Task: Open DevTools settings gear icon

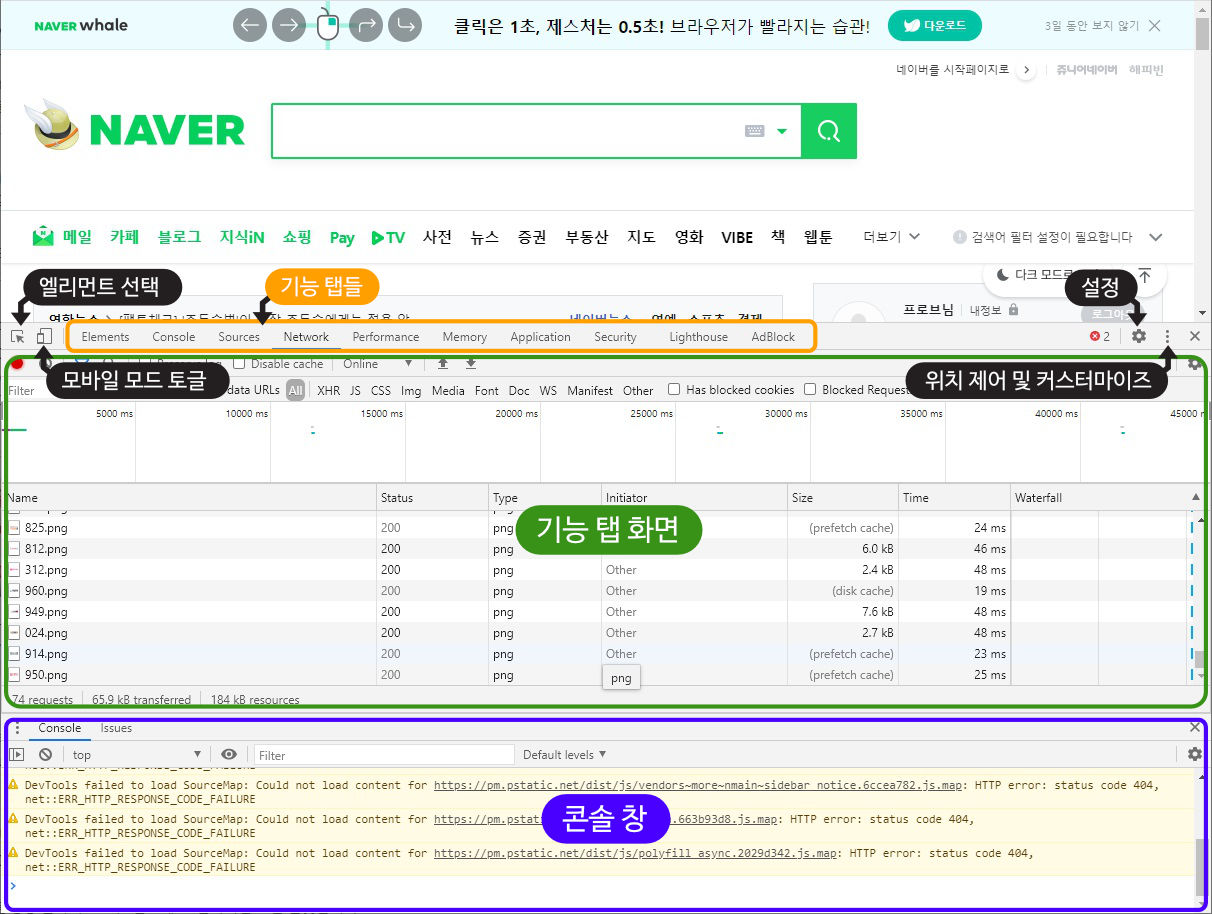Action: point(1139,337)
